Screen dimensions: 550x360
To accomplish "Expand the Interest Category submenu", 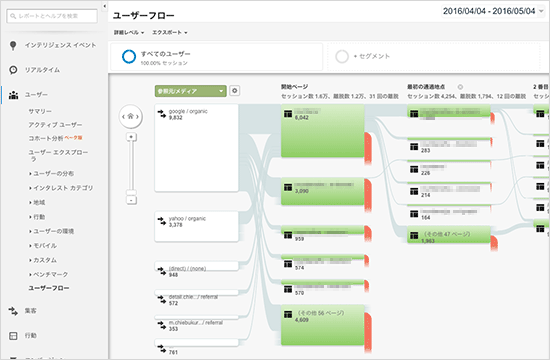I will click(61, 188).
